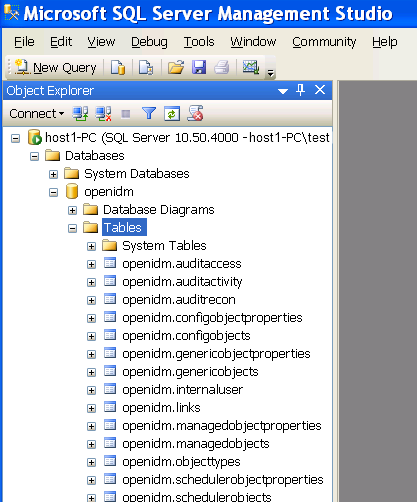Expand the System Databases folder

click(x=53, y=174)
